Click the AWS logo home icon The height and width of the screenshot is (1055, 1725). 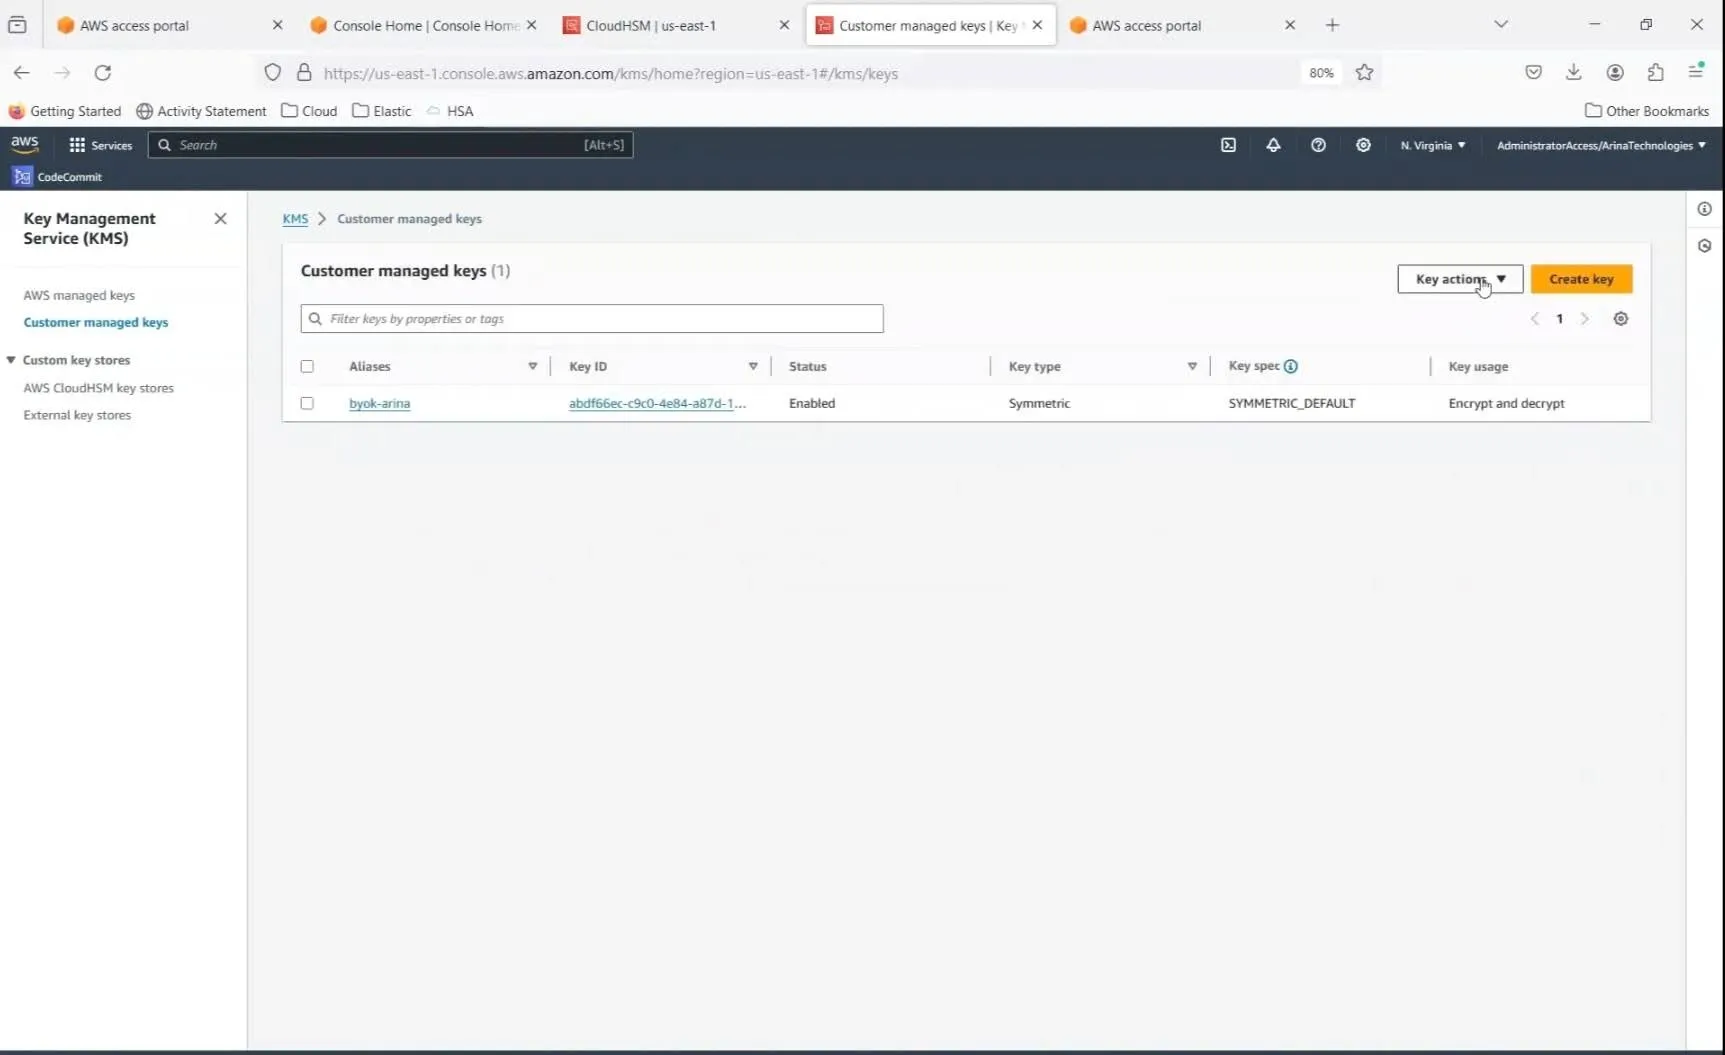25,144
